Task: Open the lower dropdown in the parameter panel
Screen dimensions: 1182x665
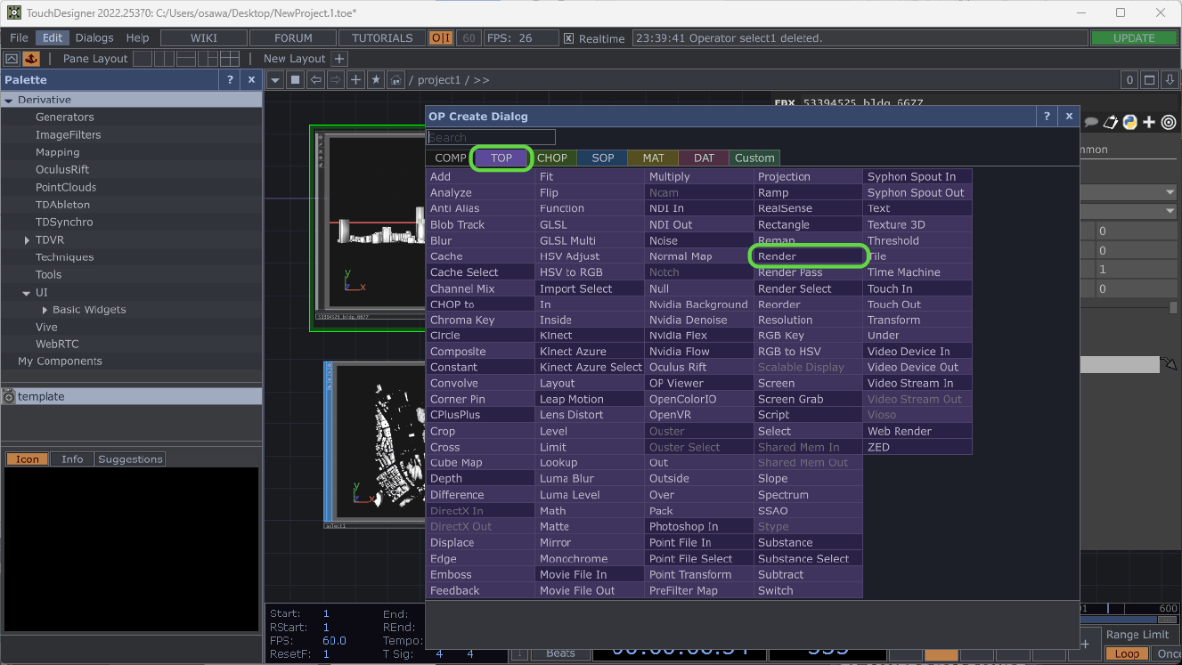Action: point(1170,211)
